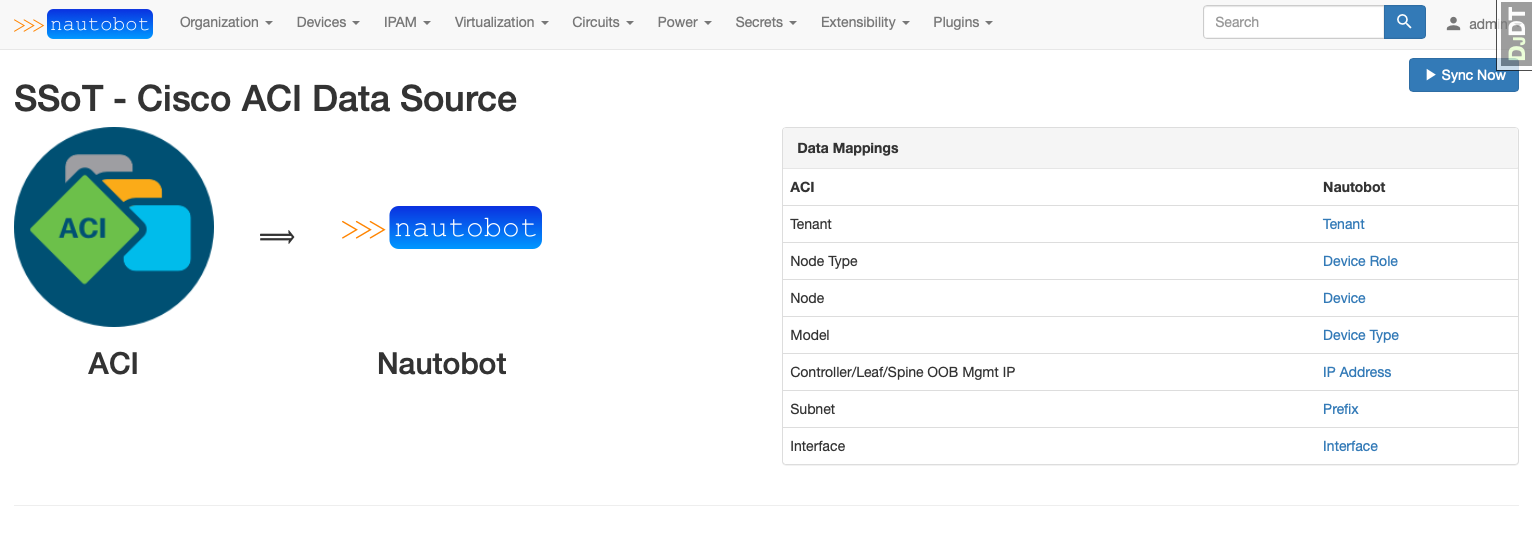
Task: Click the admin user icon
Action: point(1453,23)
